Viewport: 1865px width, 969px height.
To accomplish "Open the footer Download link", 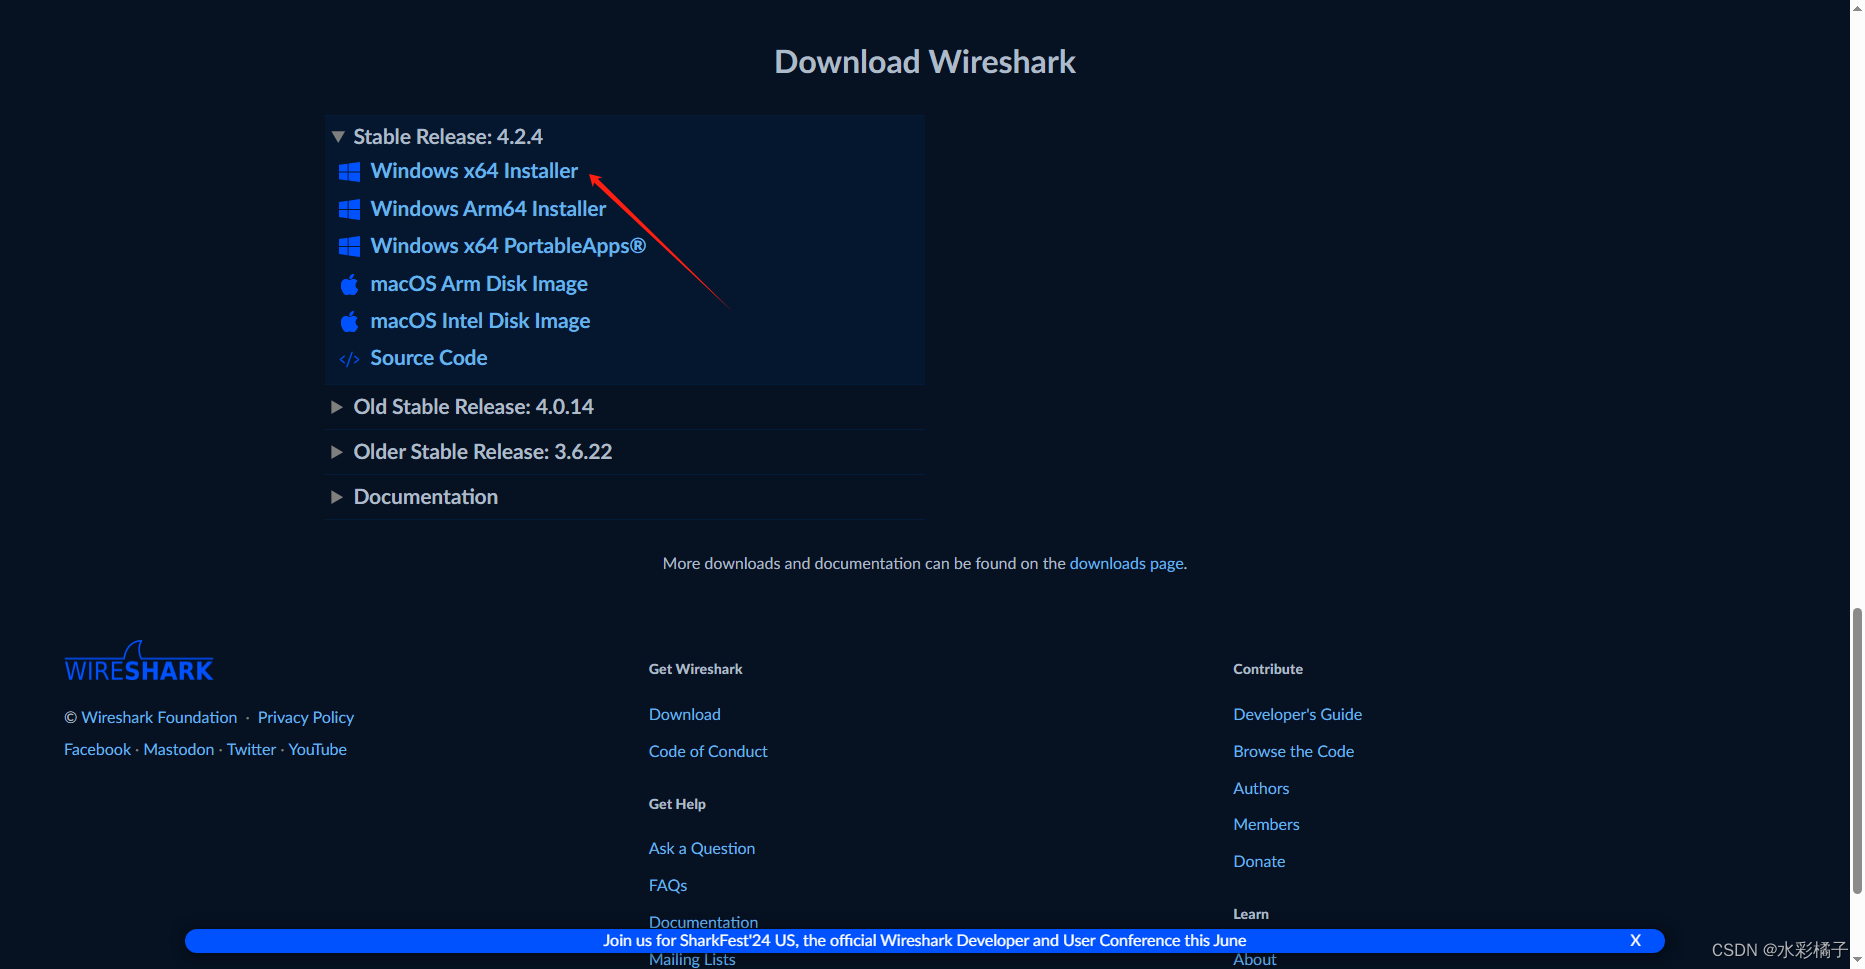I will 685,715.
